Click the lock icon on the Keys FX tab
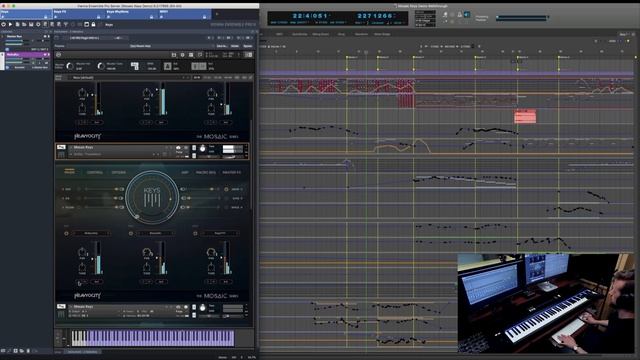 (x=98, y=17)
